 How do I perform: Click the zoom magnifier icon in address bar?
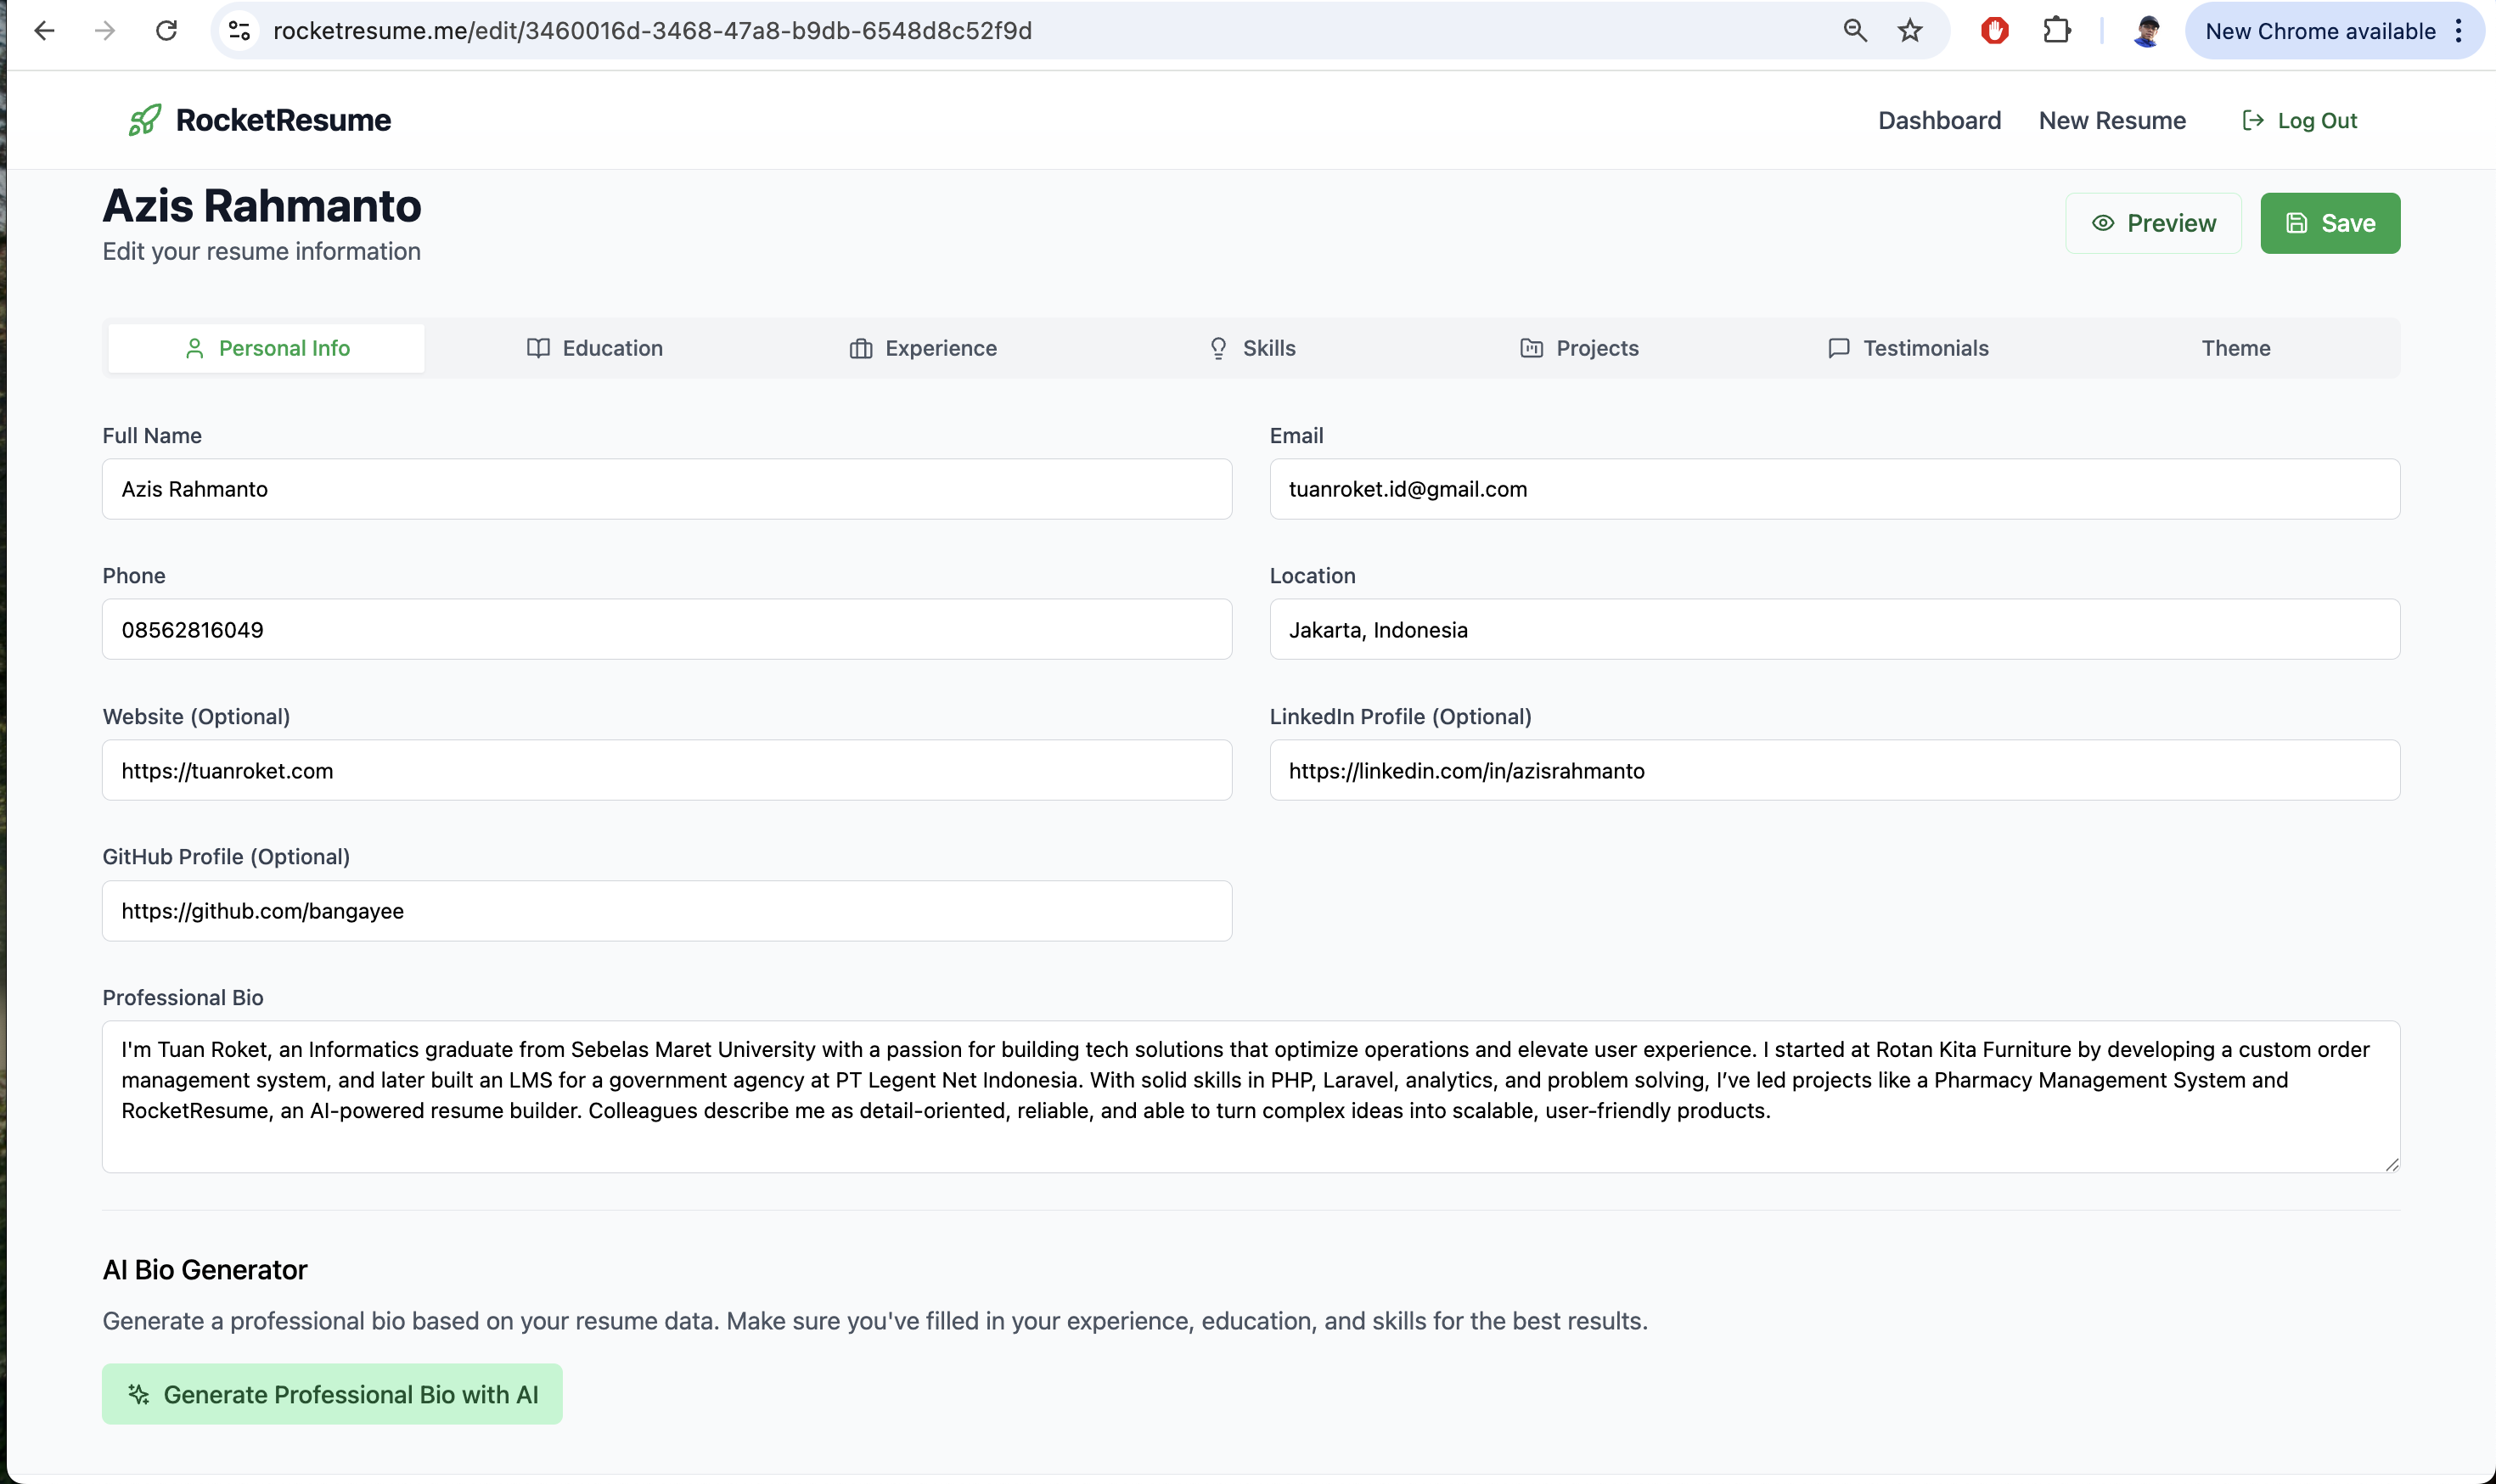click(1855, 31)
